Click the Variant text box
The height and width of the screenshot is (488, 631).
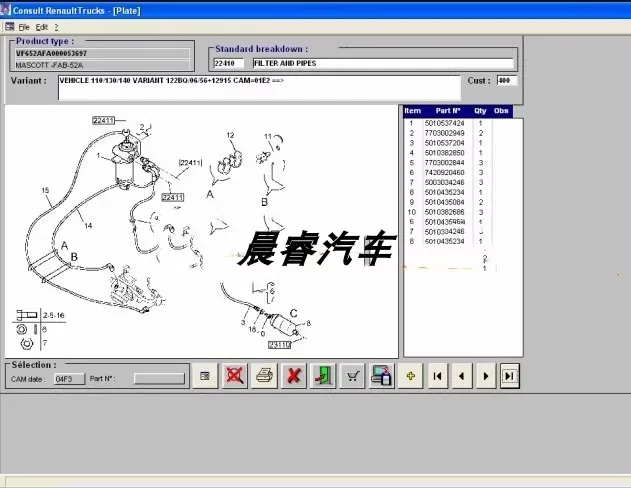coord(259,88)
